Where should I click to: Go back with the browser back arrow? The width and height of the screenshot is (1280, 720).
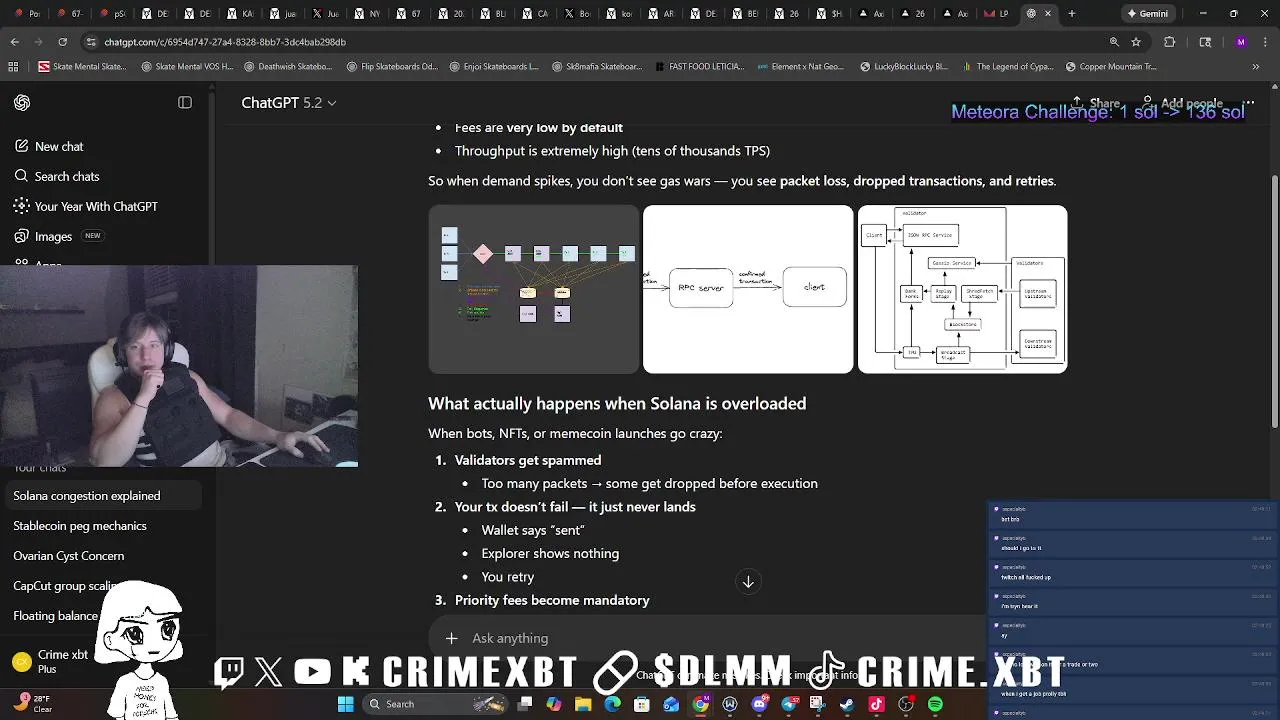click(x=14, y=42)
